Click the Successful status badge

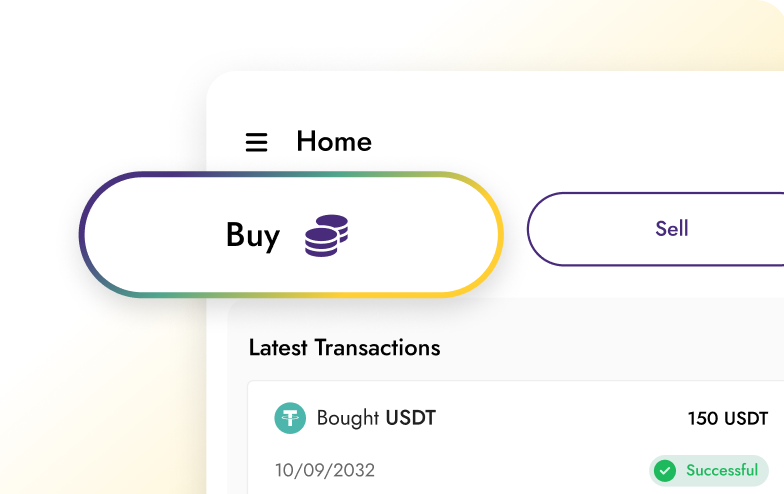709,470
